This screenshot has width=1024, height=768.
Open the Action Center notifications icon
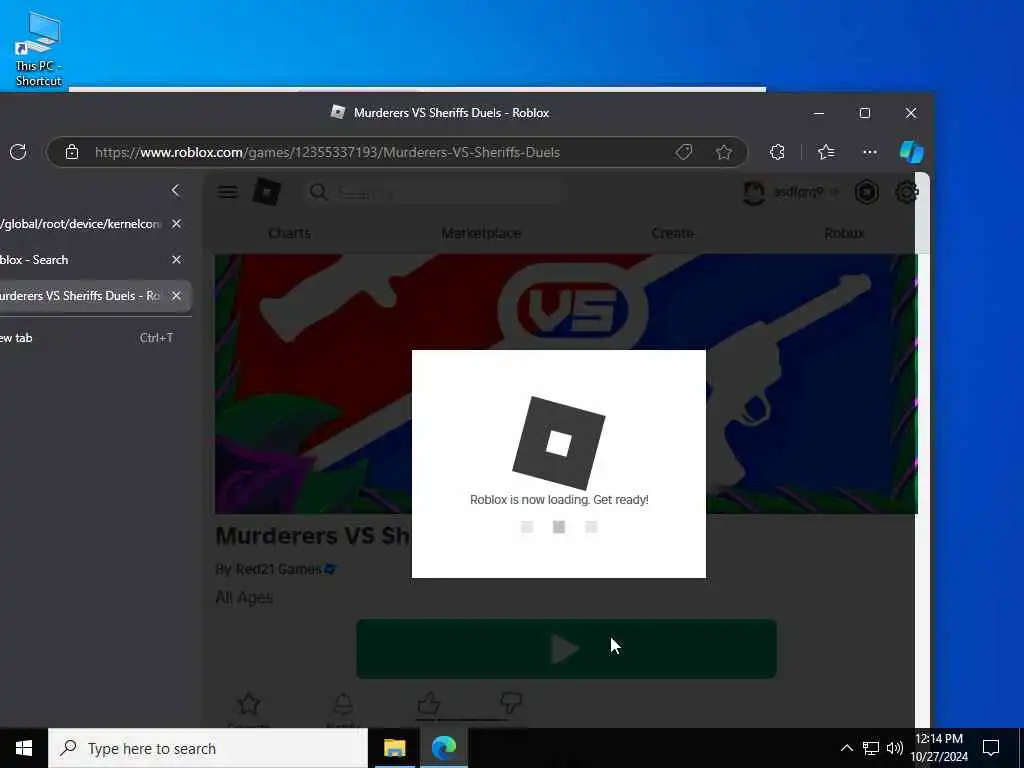pyautogui.click(x=991, y=748)
